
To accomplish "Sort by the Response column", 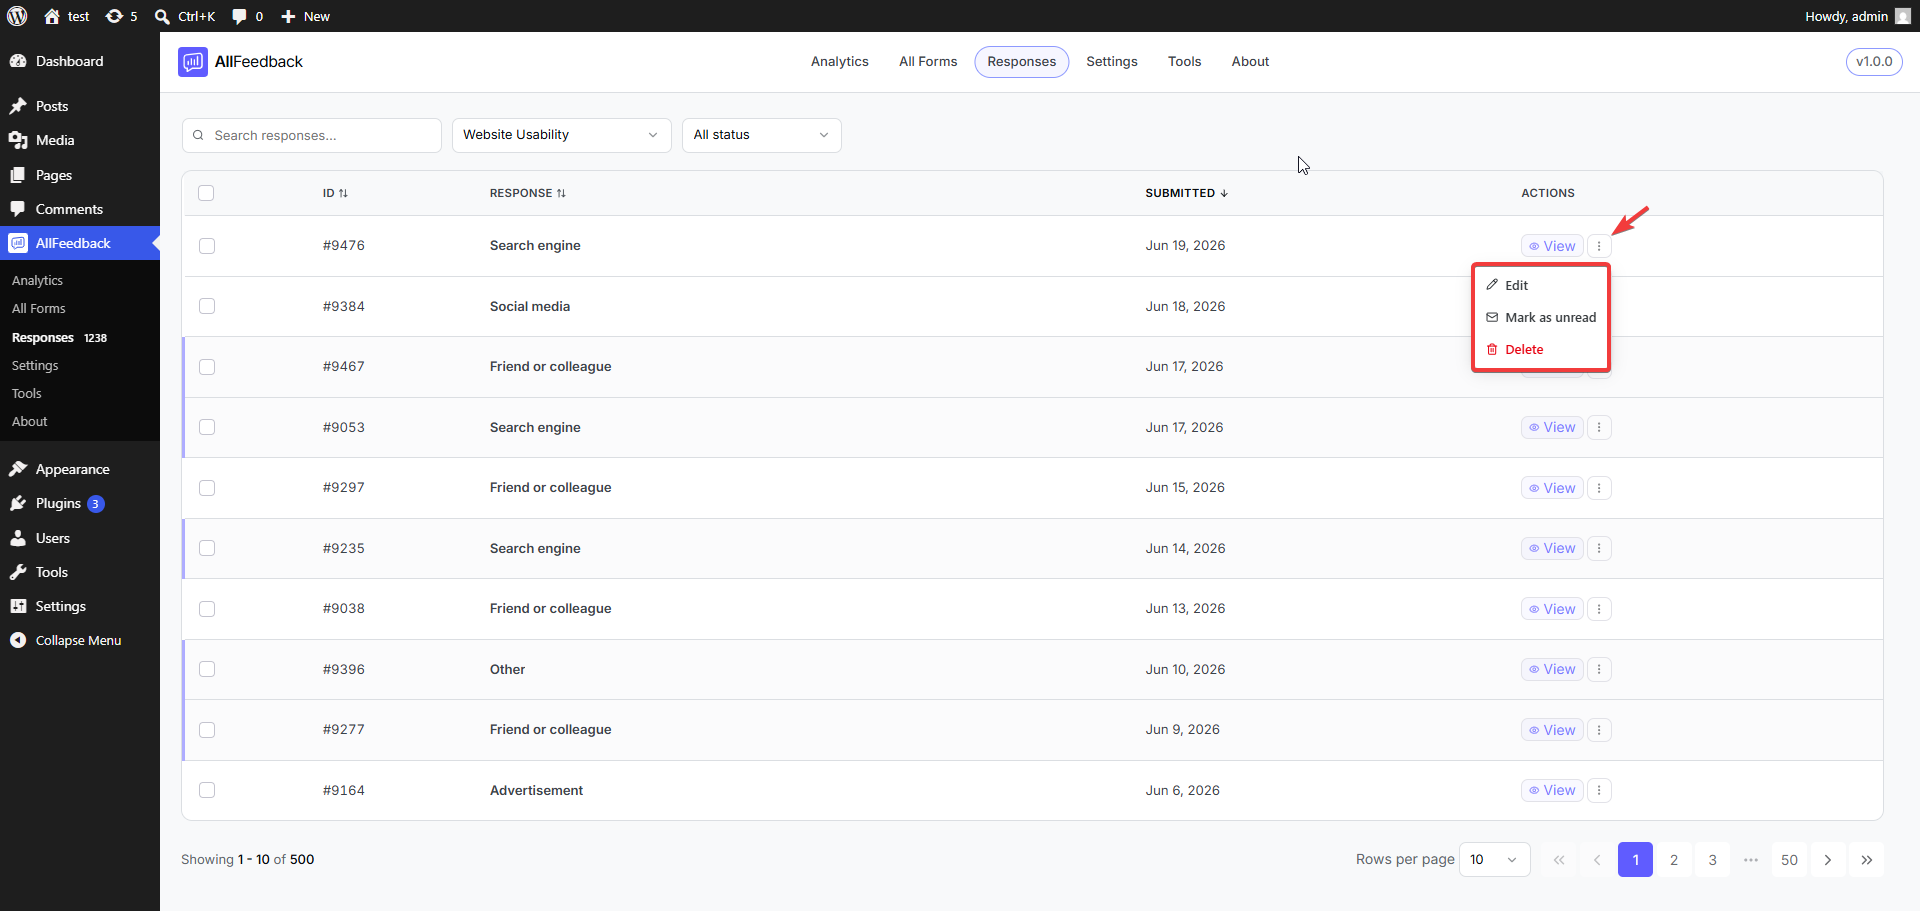I will (527, 193).
